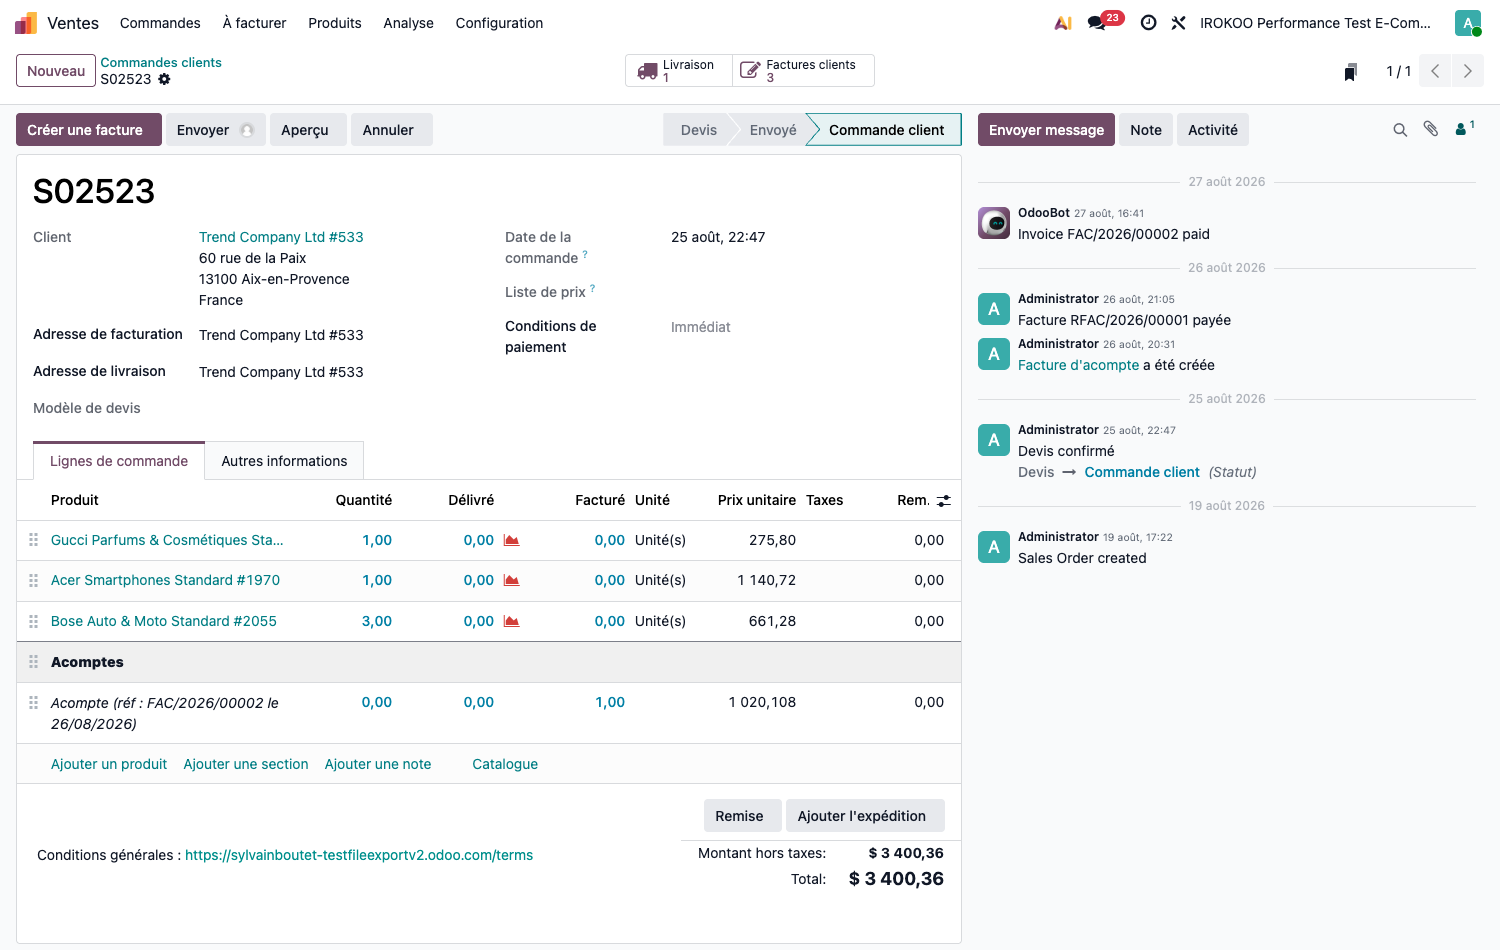Viewport: 1500px width, 950px height.
Task: Click Créer une facture button
Action: pos(89,130)
